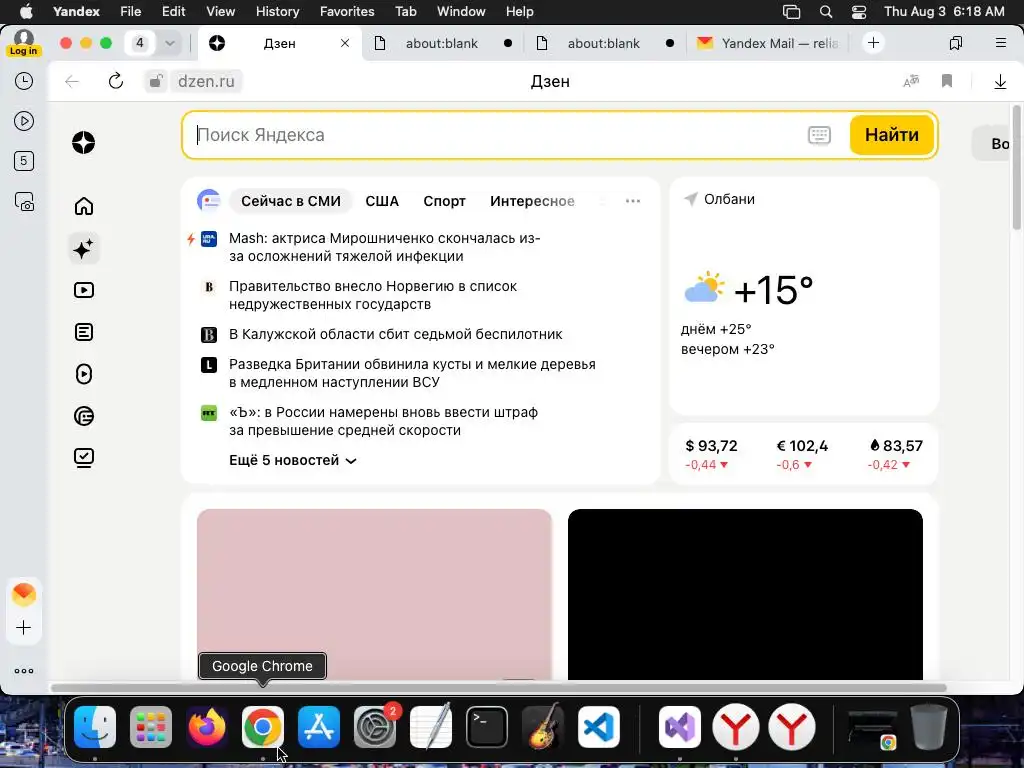Open the Разведка Британии headline
Screen dimensions: 1024x768
pos(412,373)
